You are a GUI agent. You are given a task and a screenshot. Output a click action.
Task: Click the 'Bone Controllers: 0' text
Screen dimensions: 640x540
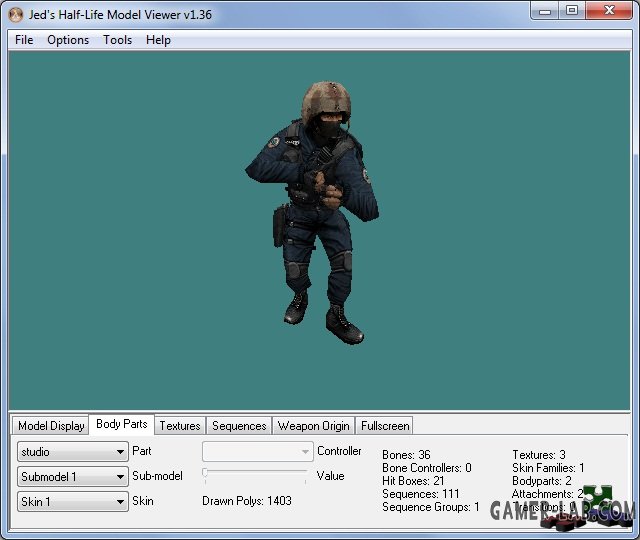[x=427, y=468]
